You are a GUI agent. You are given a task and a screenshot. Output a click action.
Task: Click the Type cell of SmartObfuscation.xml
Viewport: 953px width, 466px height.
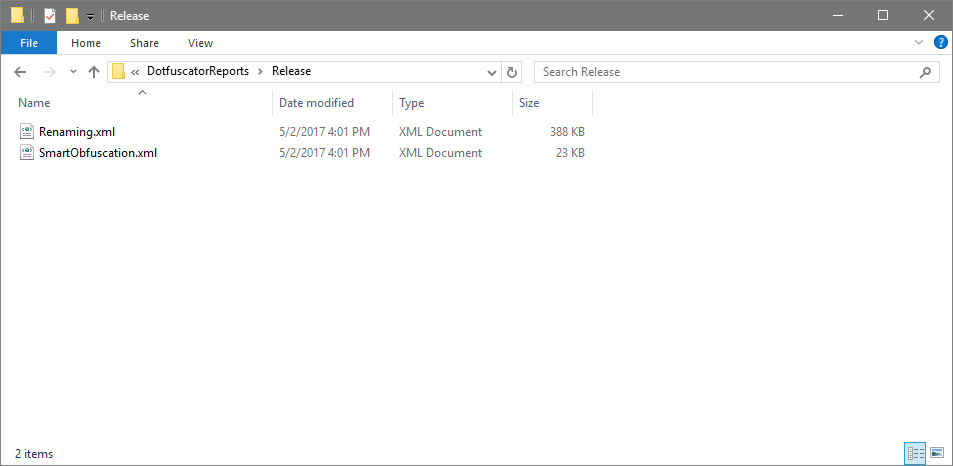pos(440,152)
